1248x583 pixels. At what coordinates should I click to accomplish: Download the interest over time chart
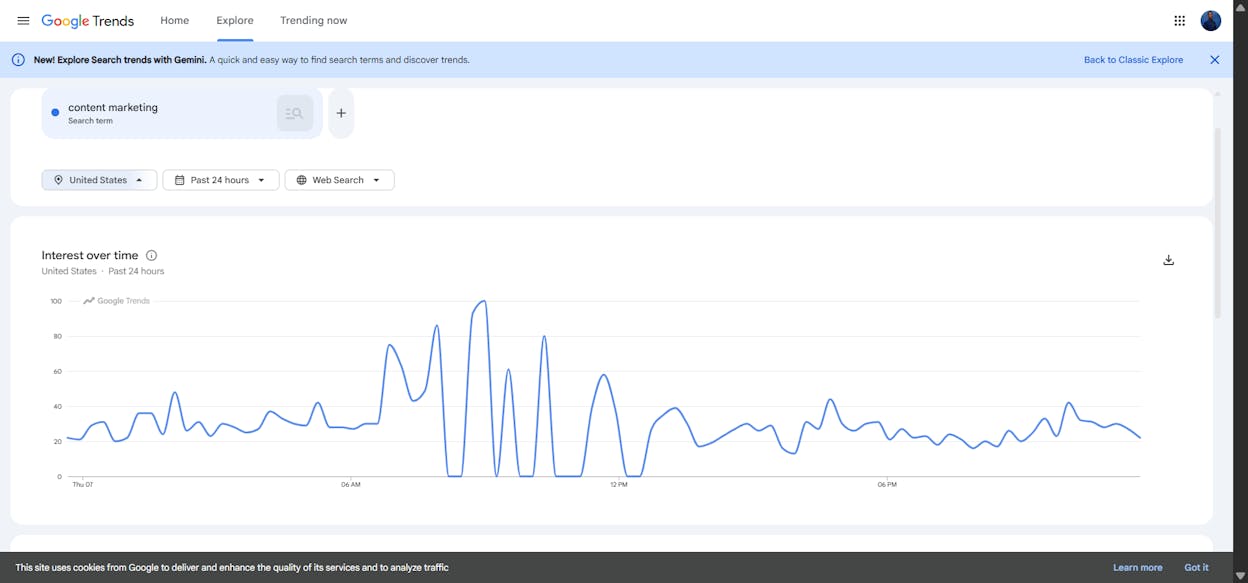(x=1168, y=260)
